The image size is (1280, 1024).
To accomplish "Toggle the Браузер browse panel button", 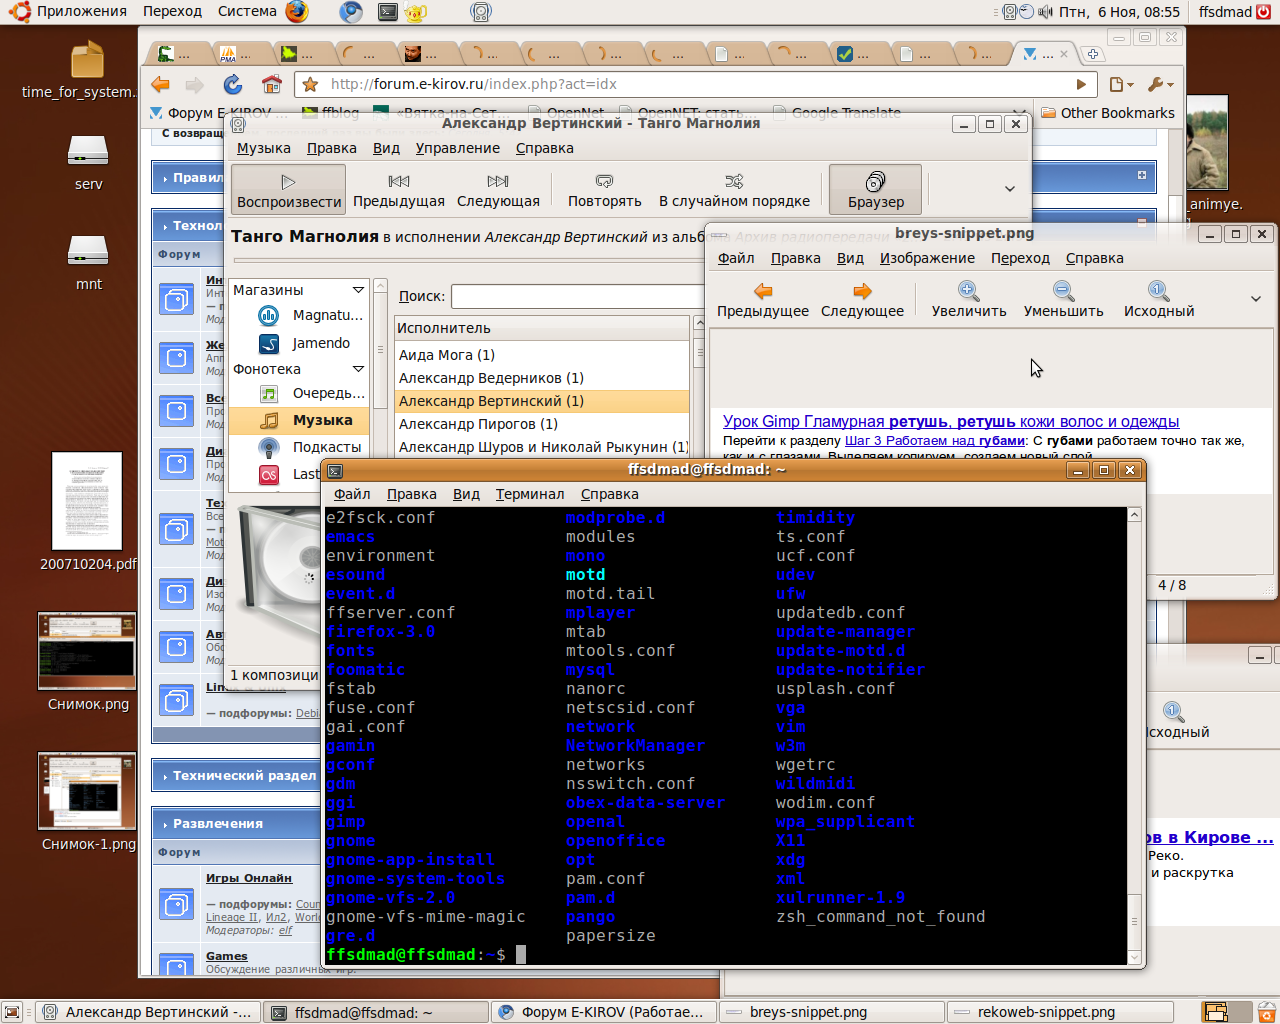I will click(875, 190).
